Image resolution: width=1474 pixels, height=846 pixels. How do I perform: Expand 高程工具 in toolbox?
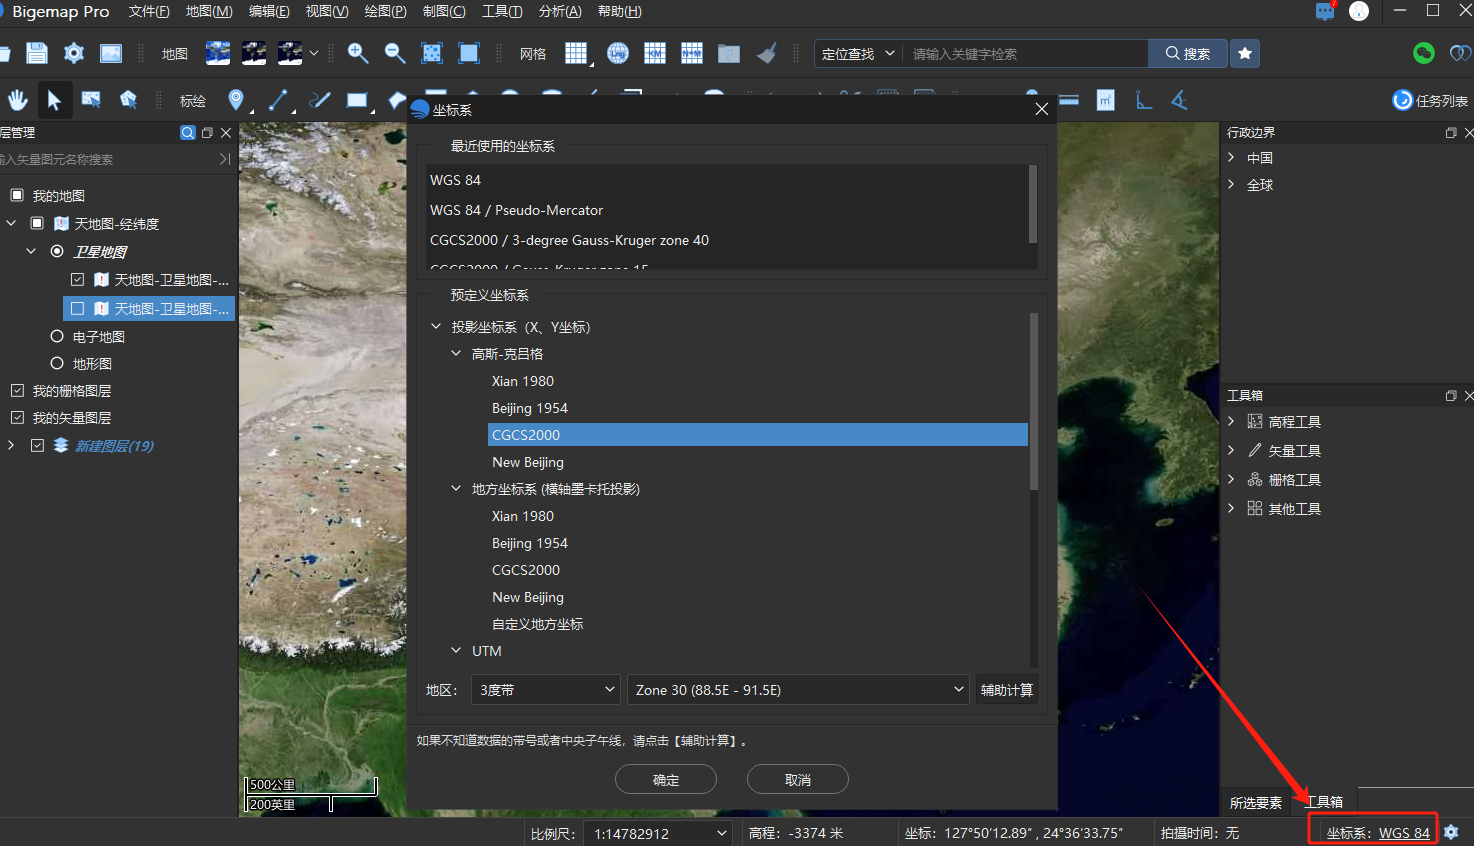tap(1231, 421)
